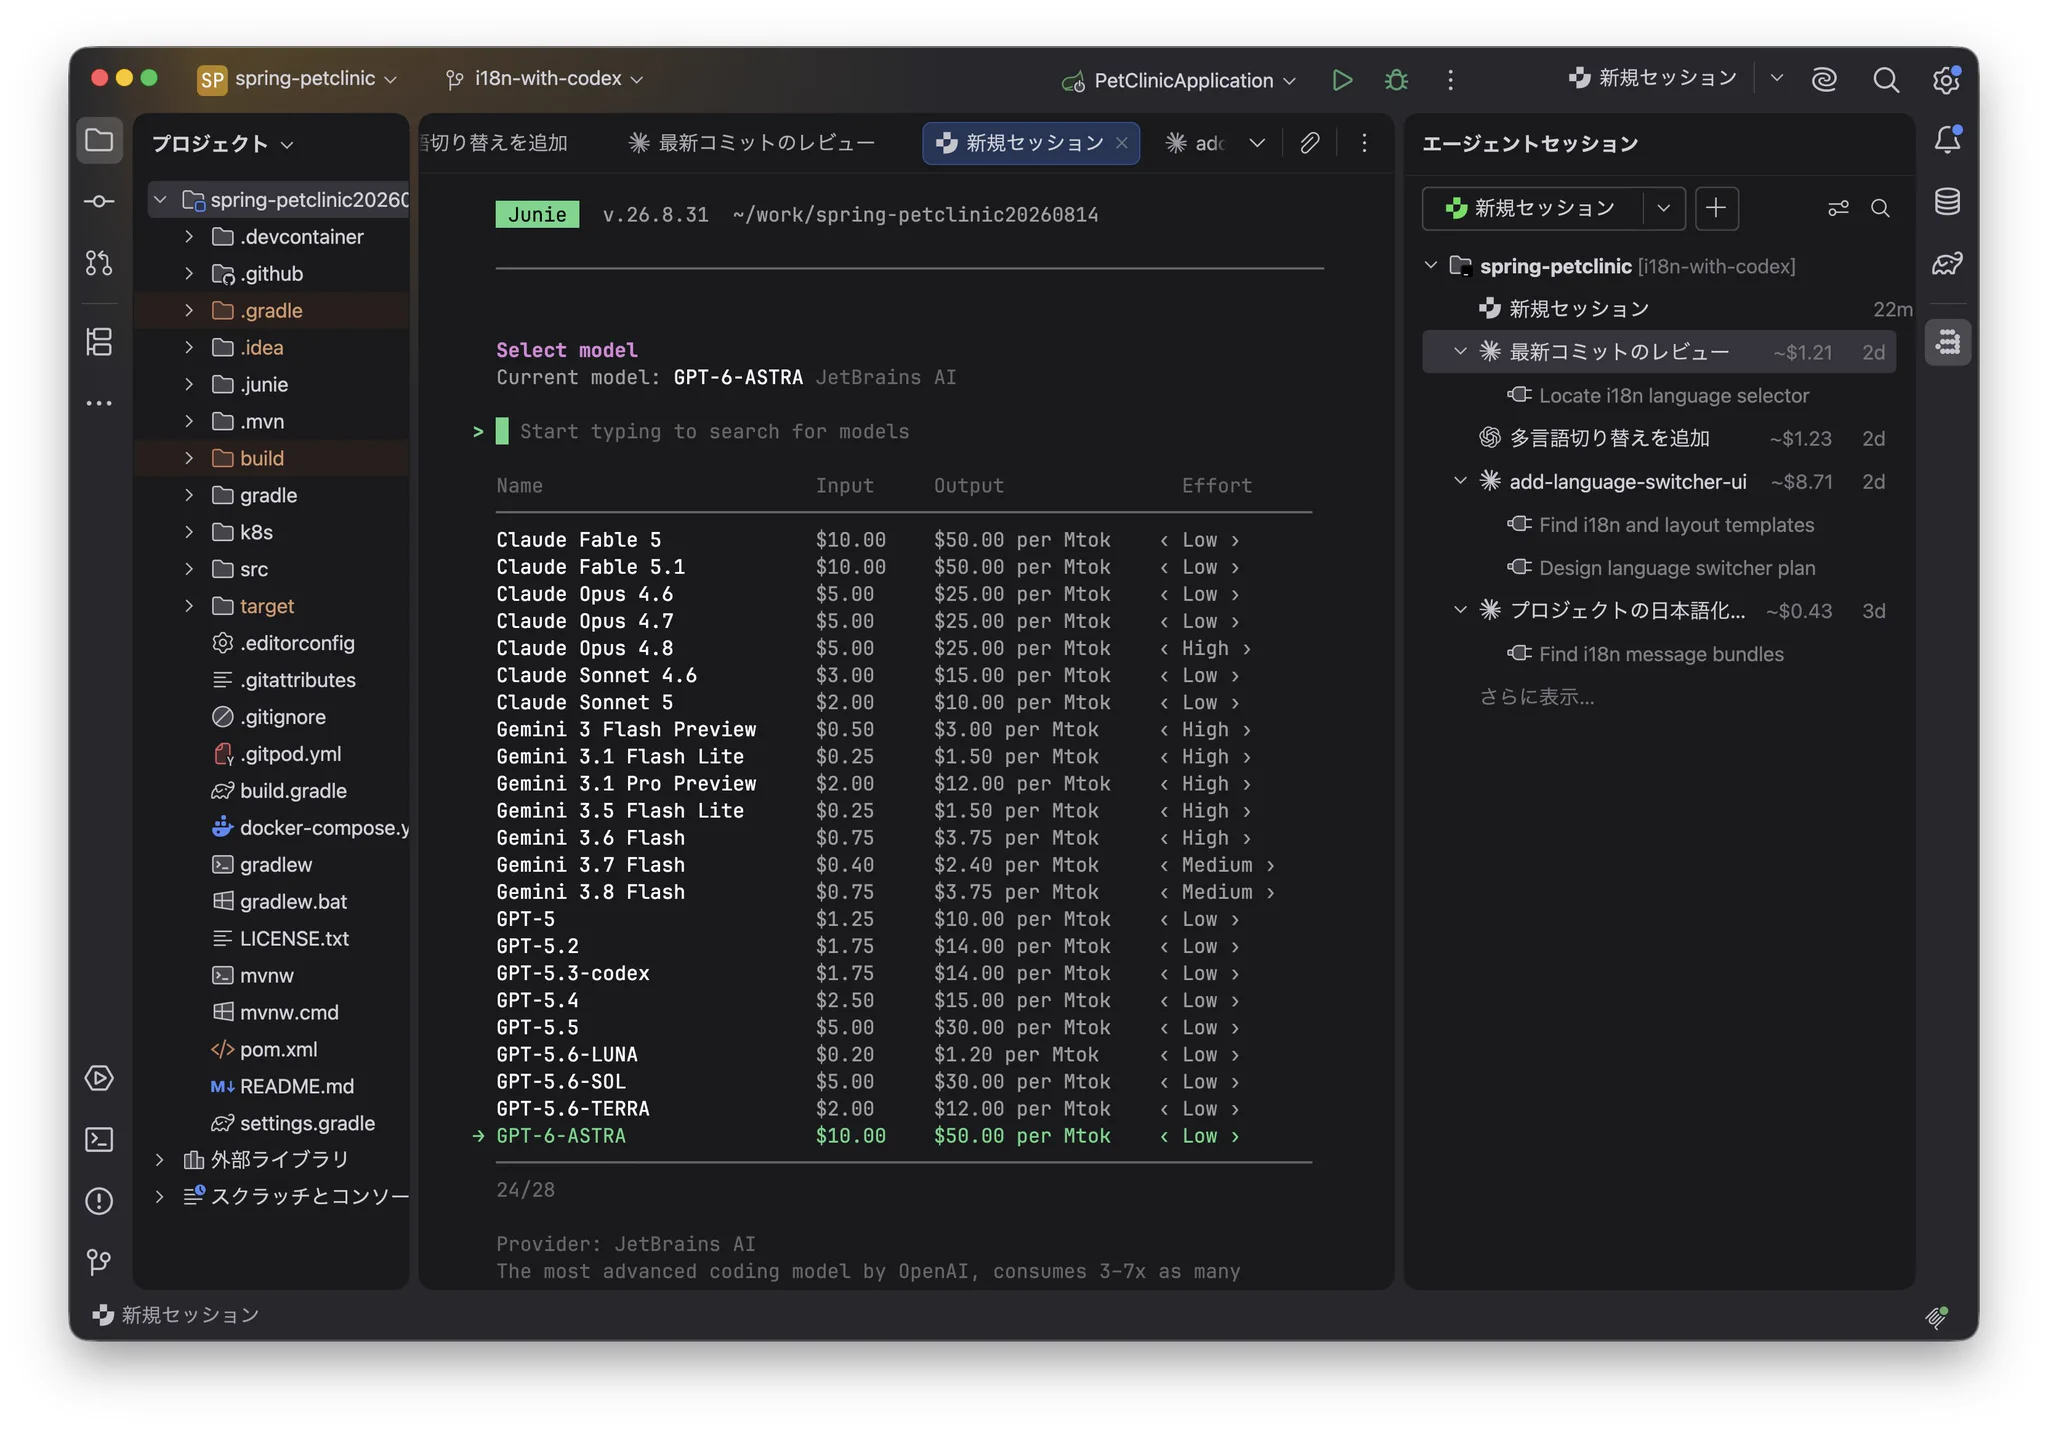Show hidden tabs dropdown chevron

pyautogui.click(x=1257, y=143)
